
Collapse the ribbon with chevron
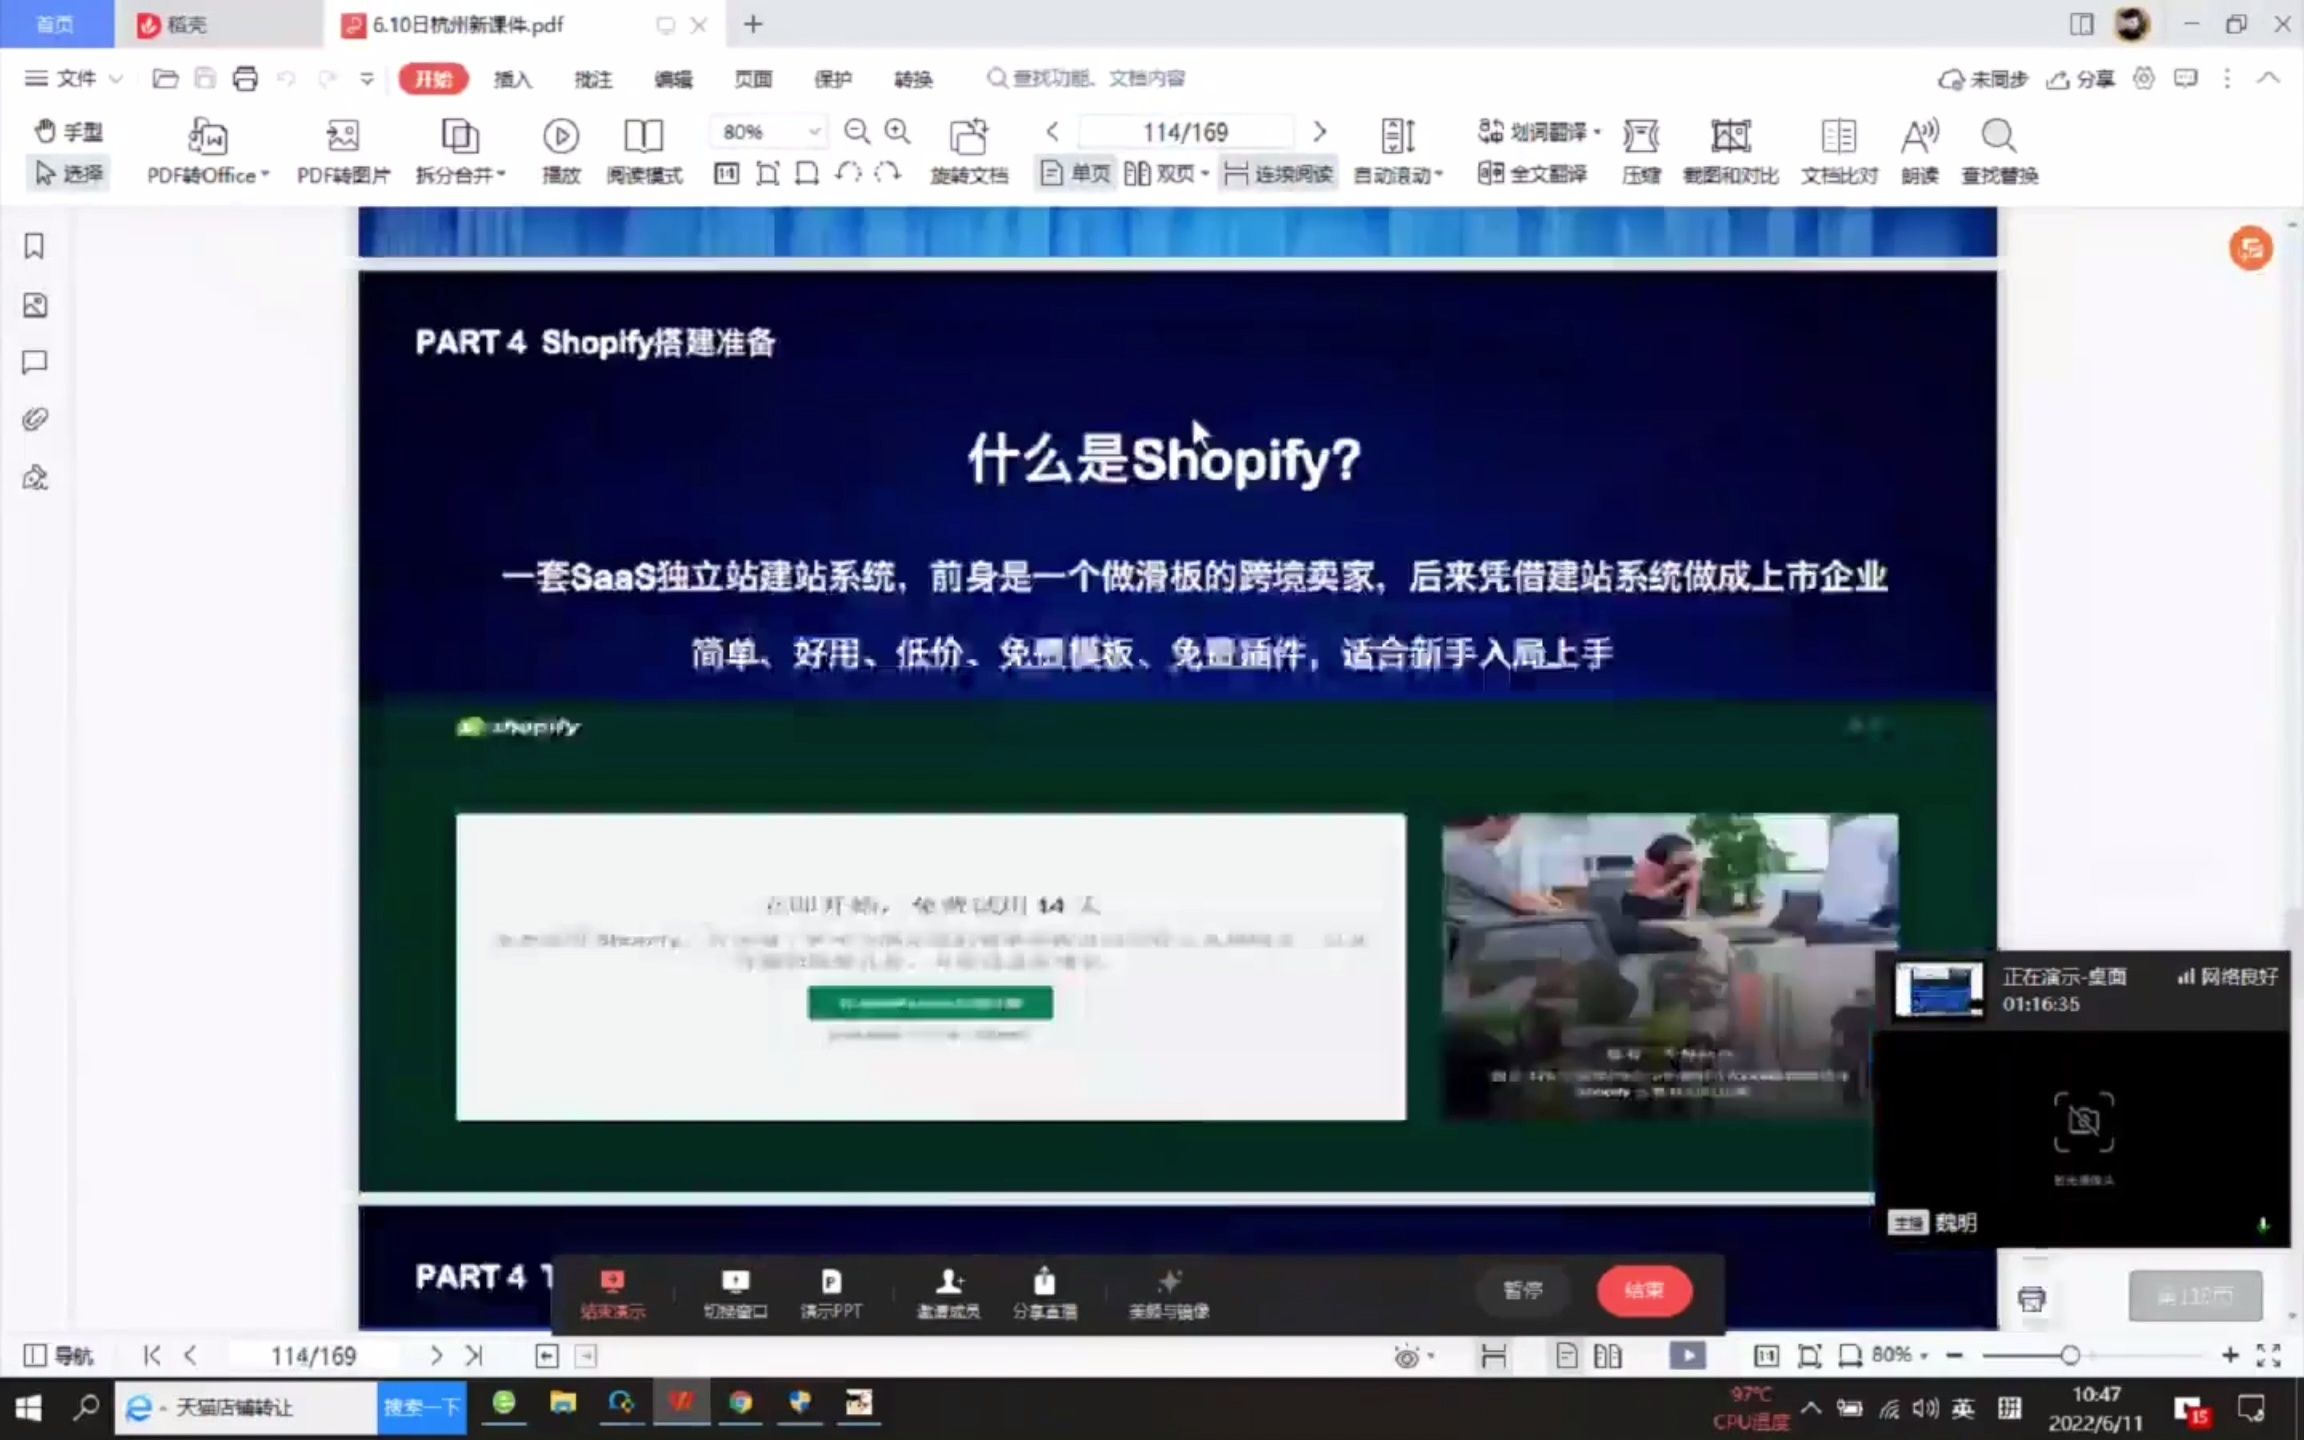click(x=2268, y=78)
